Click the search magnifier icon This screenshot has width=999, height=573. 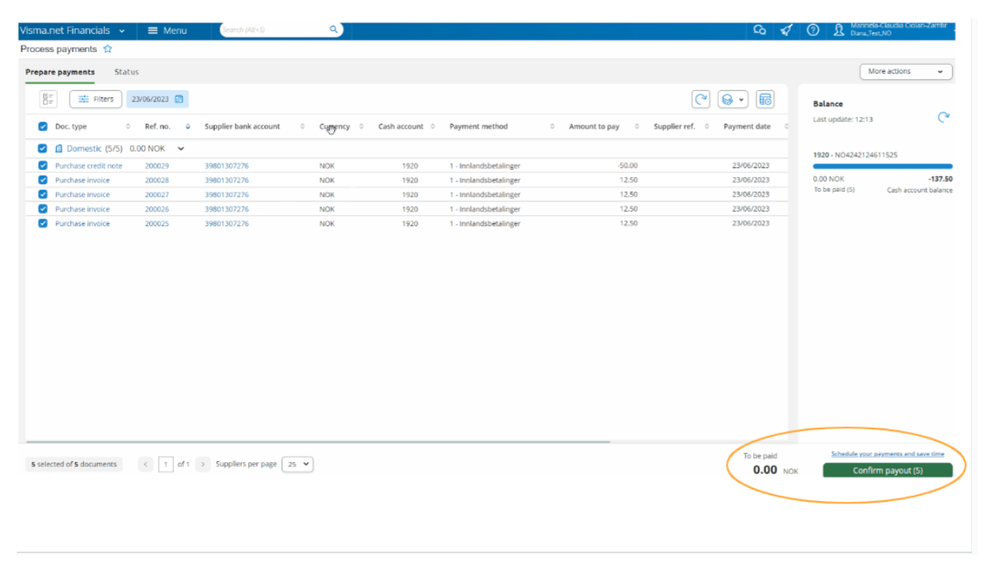333,29
